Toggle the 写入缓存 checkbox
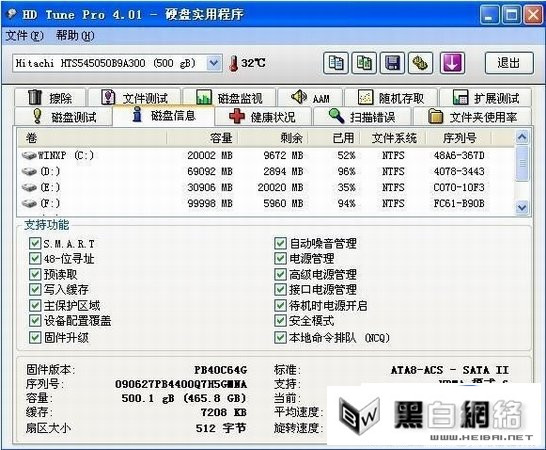Viewport: 546px width, 450px height. 35,289
